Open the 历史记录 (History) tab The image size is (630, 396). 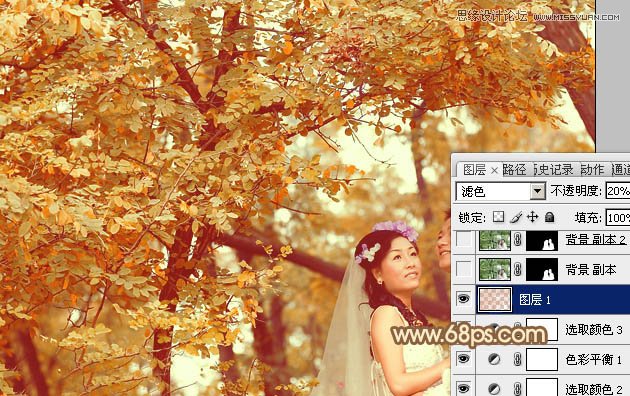554,170
